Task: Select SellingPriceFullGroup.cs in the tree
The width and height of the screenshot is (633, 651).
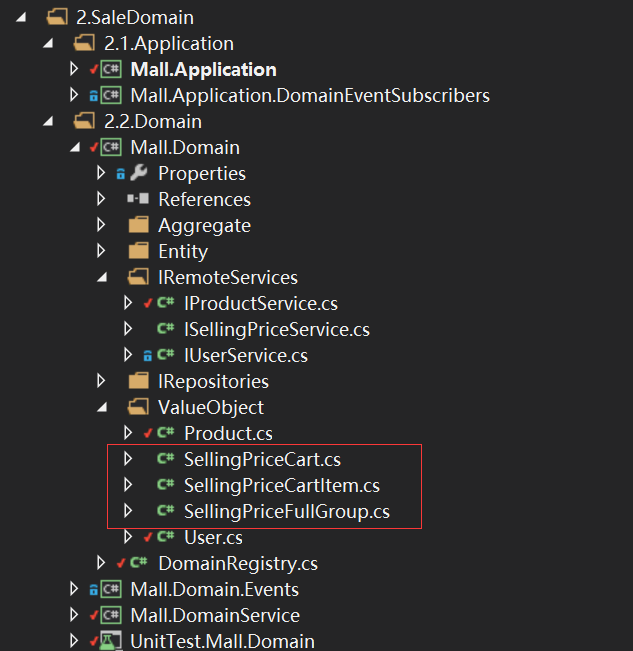Action: [286, 511]
